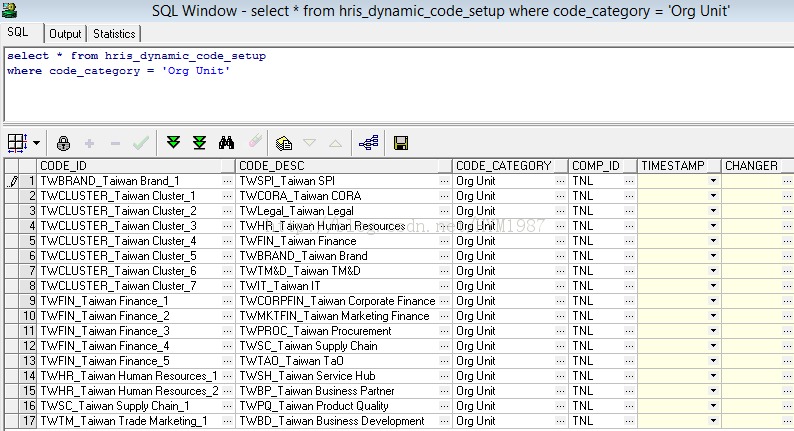Open TIMESTAMP dropdown for row 9
Image resolution: width=794 pixels, height=431 pixels.
coord(713,301)
